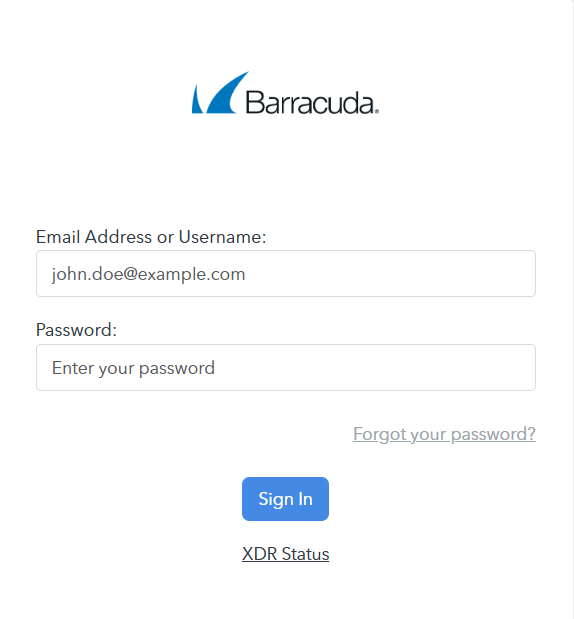Click the empty area below the Barracuda logo

click(286, 170)
